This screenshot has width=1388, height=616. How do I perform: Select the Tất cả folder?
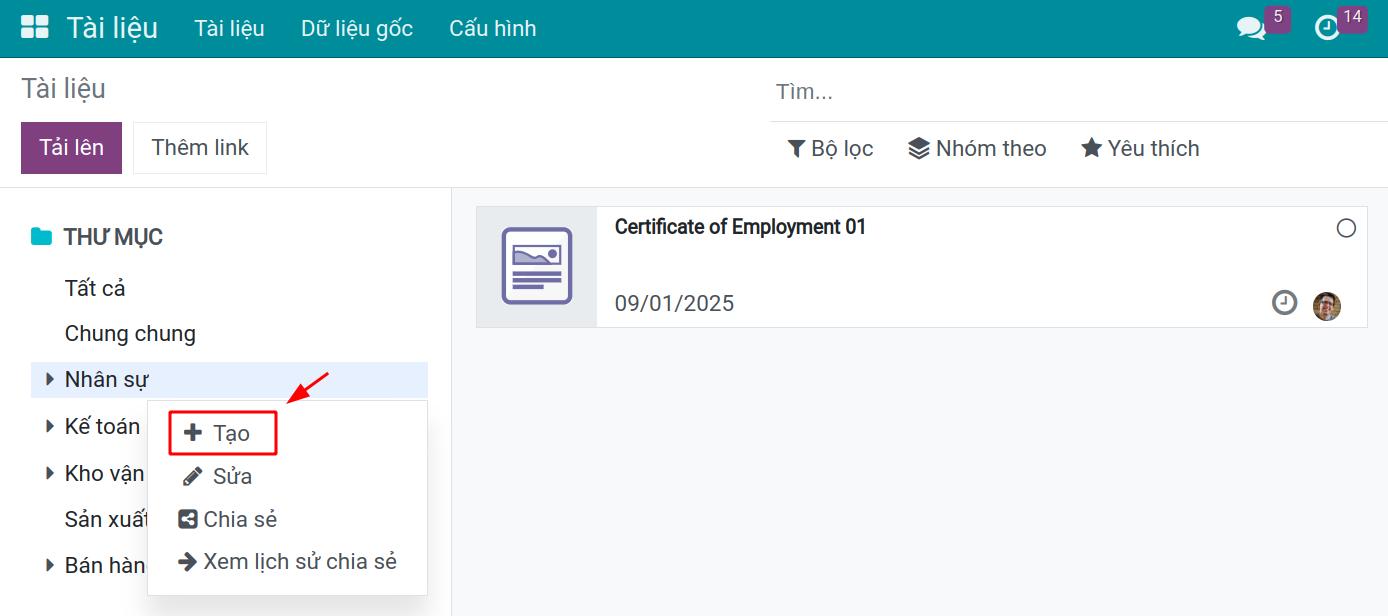(x=95, y=288)
